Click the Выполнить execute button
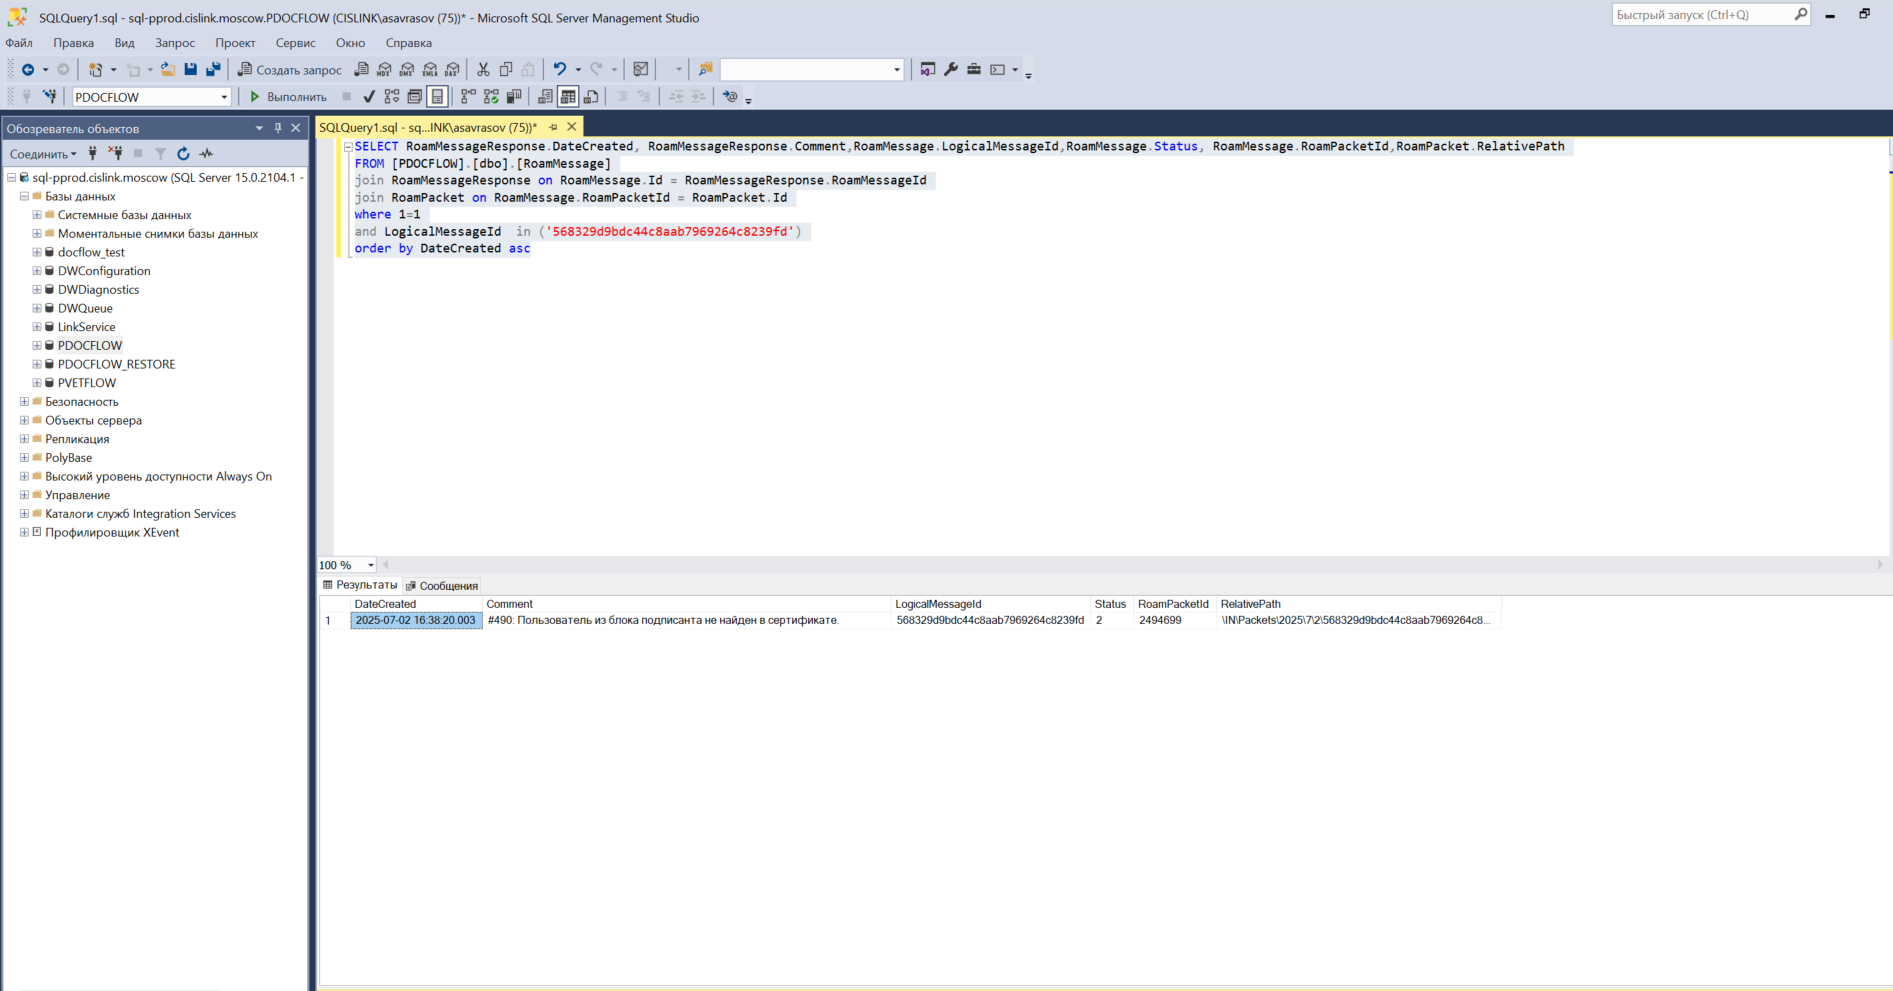 click(288, 97)
